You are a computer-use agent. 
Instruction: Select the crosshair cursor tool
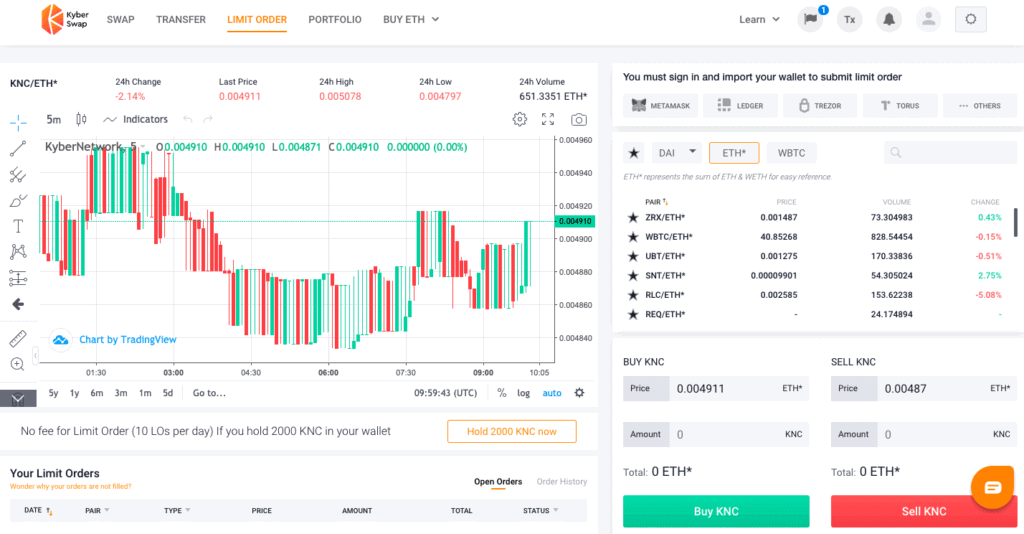click(x=18, y=122)
